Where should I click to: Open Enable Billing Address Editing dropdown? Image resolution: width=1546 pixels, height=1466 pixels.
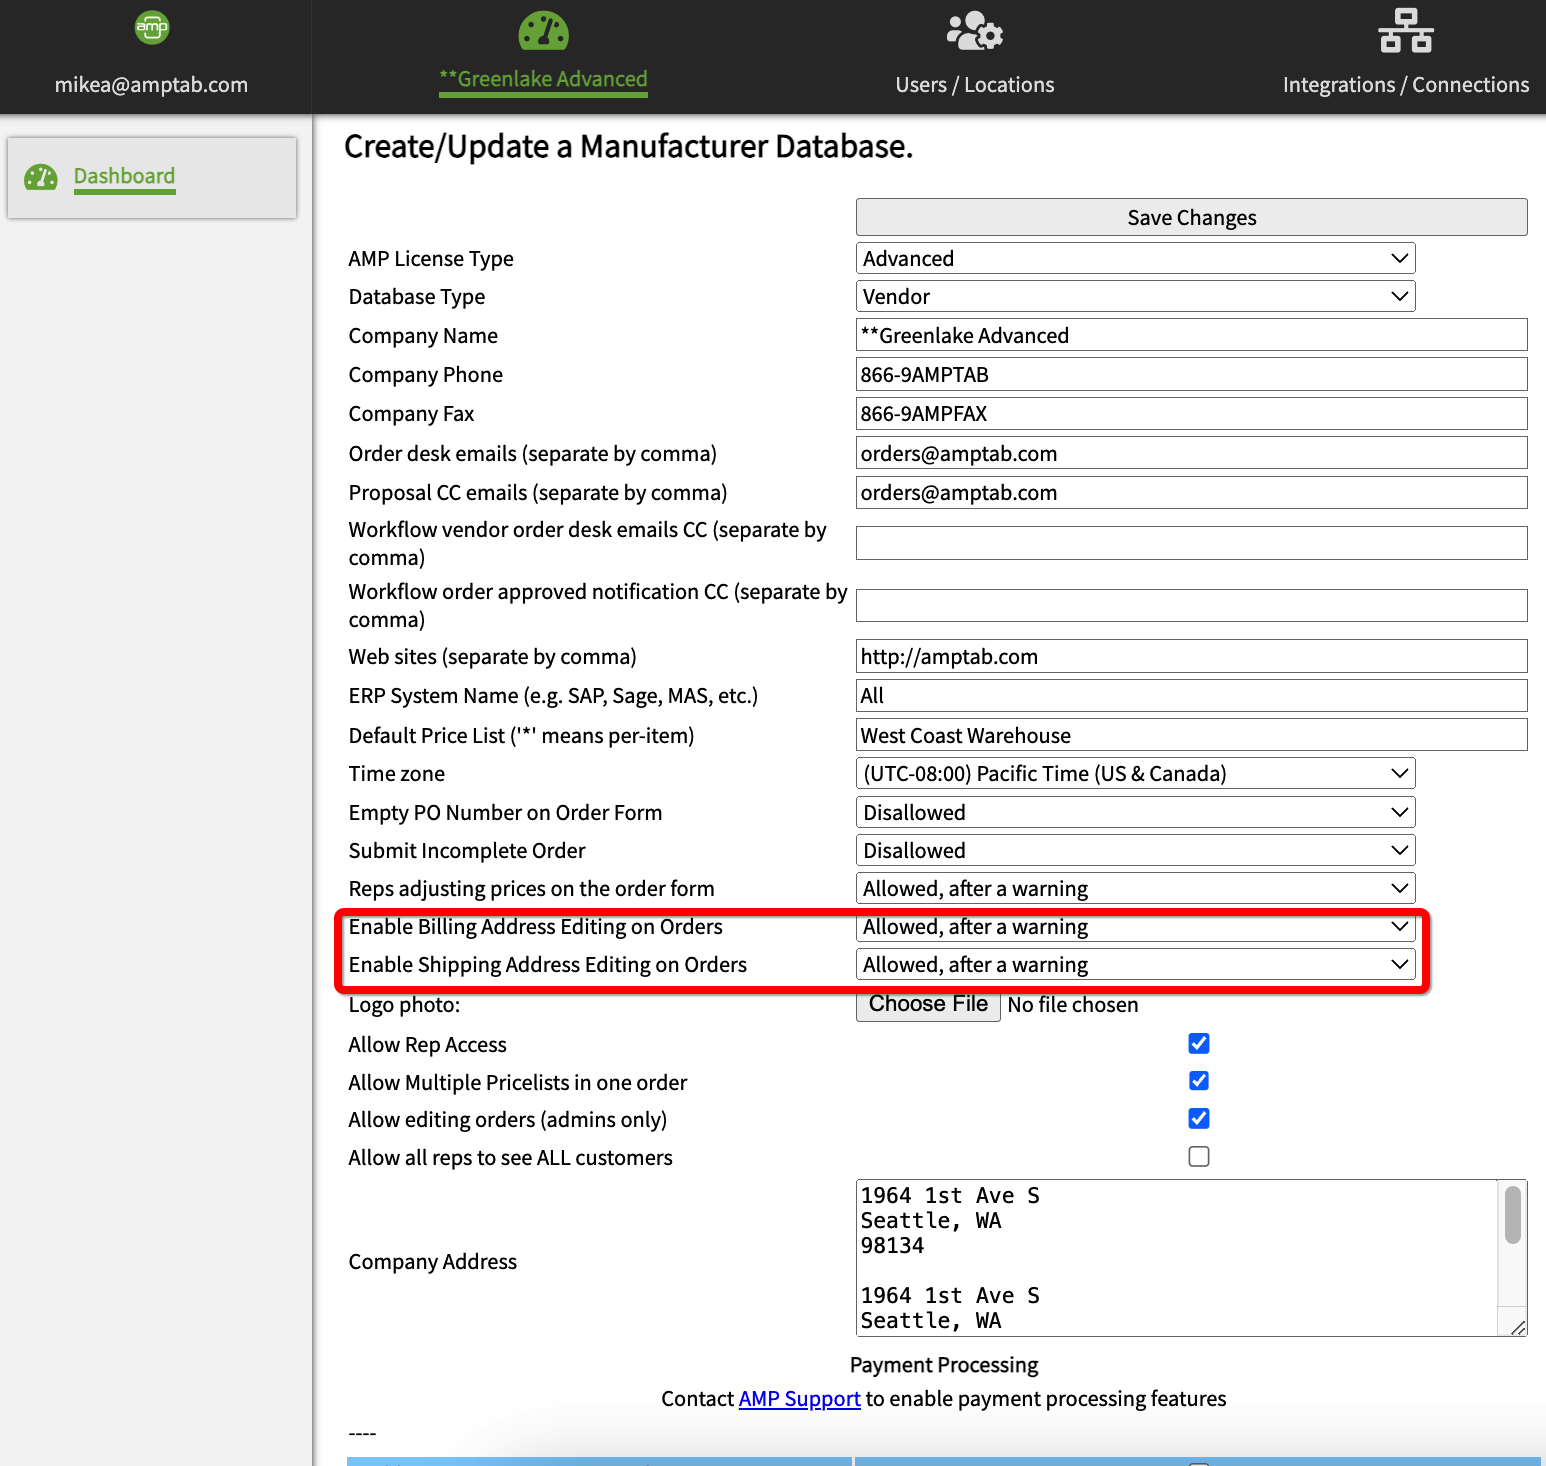pyautogui.click(x=1135, y=926)
